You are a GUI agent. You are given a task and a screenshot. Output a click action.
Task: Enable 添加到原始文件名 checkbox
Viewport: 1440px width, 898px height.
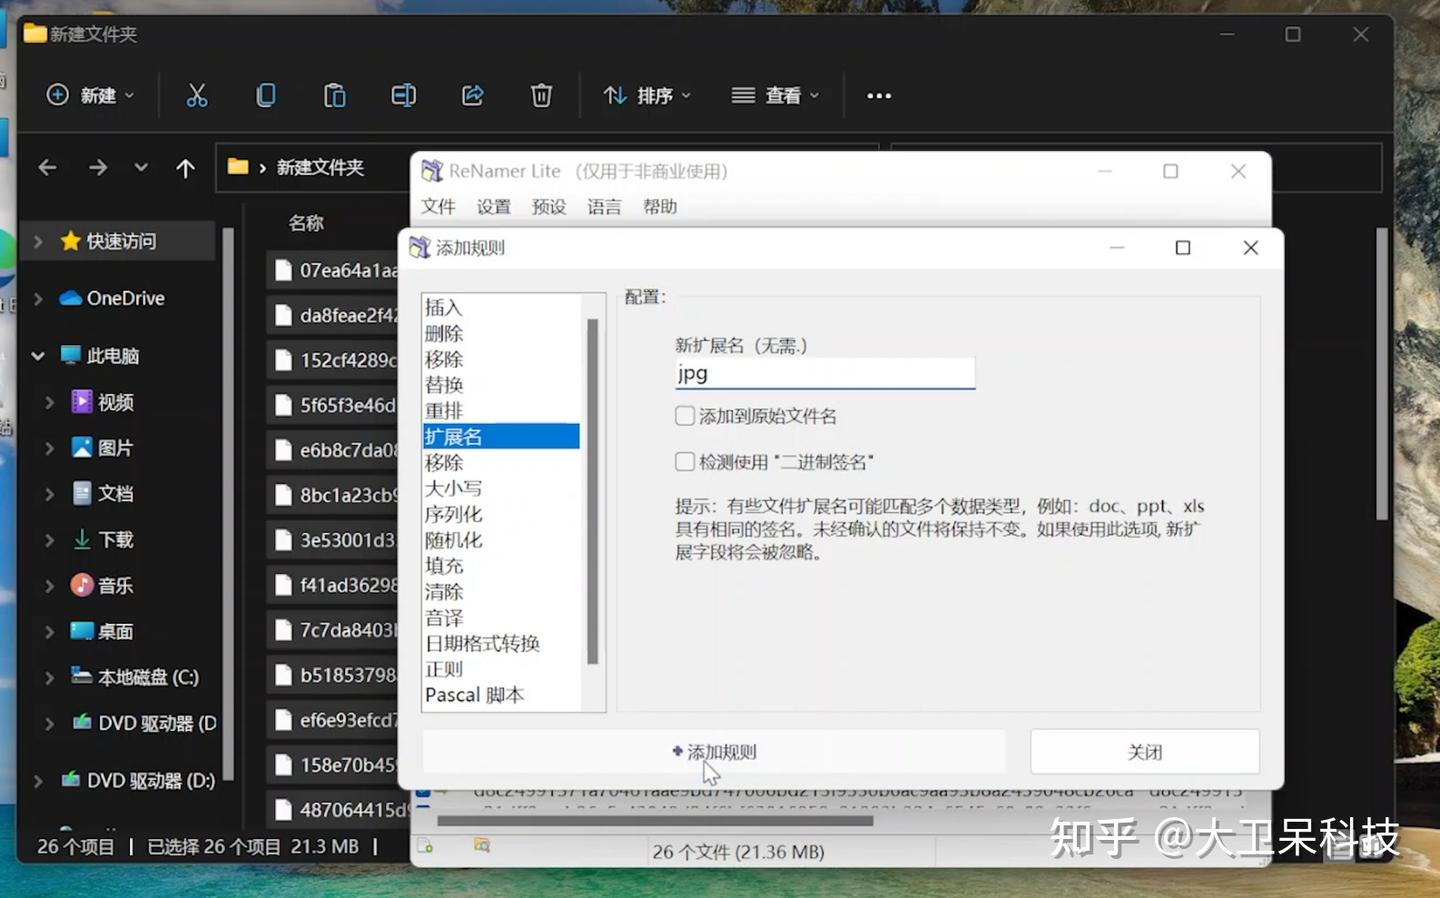point(685,416)
